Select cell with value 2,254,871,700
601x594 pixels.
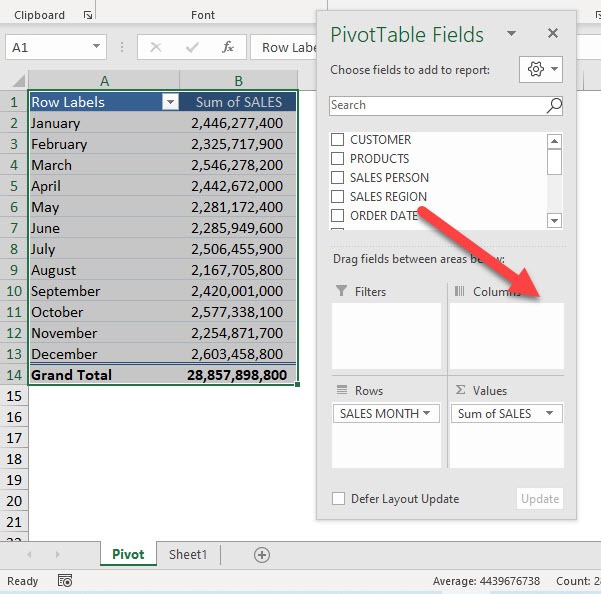(238, 333)
